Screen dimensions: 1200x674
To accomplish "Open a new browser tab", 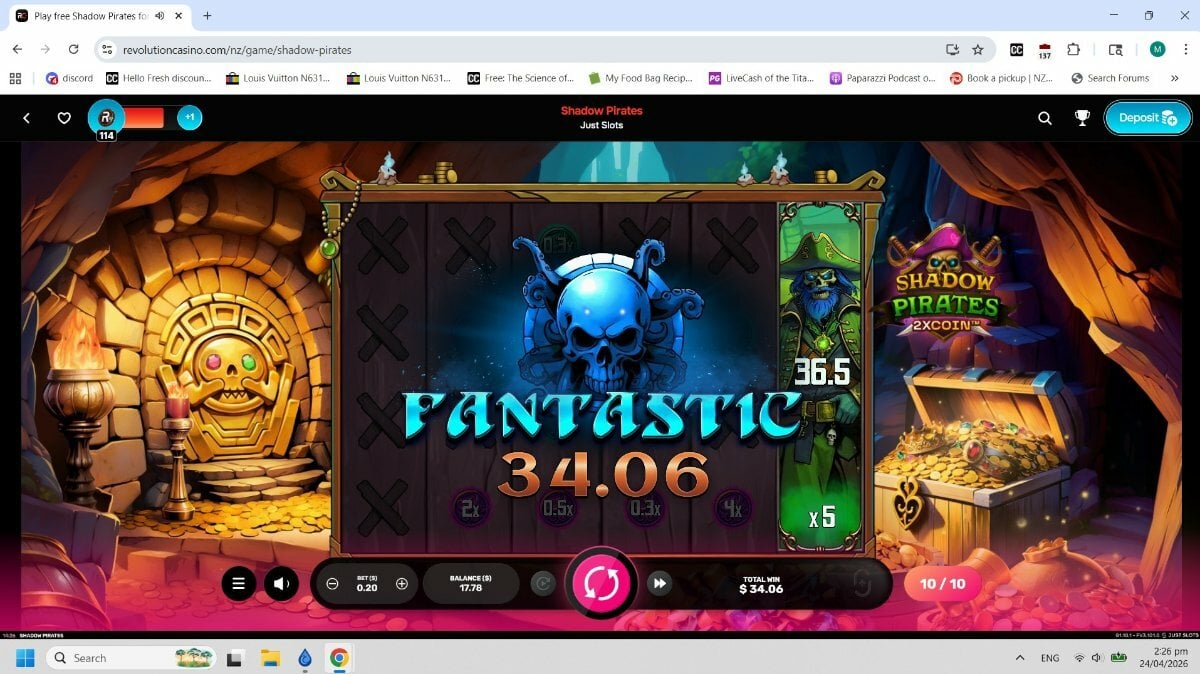I will [207, 16].
